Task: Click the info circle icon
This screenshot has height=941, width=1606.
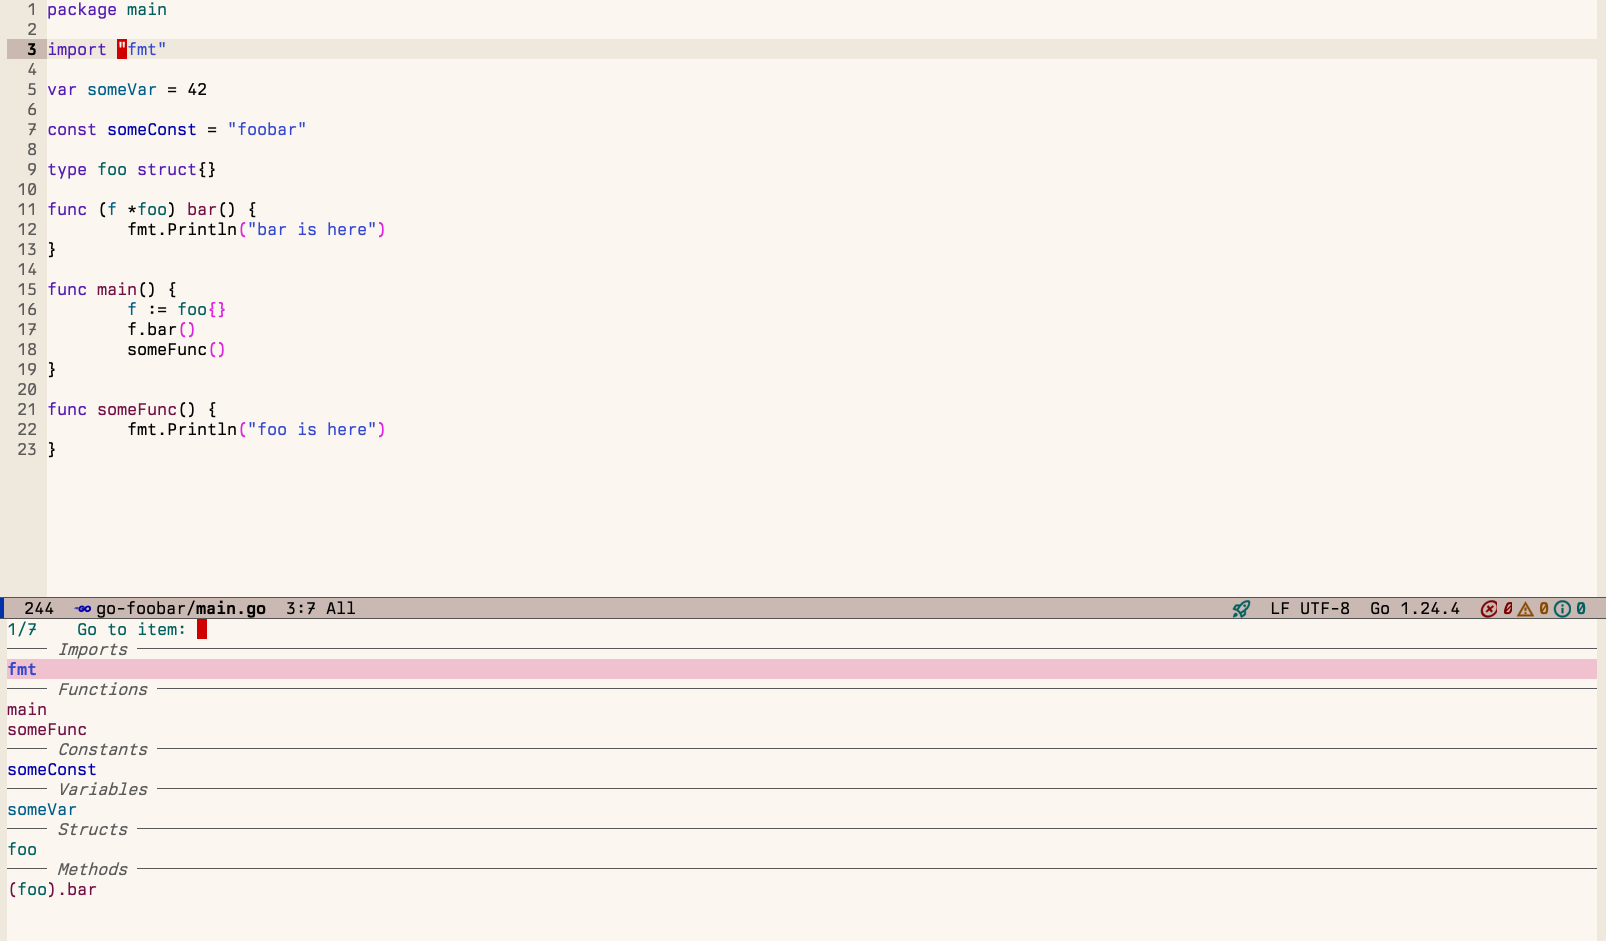Action: coord(1562,608)
